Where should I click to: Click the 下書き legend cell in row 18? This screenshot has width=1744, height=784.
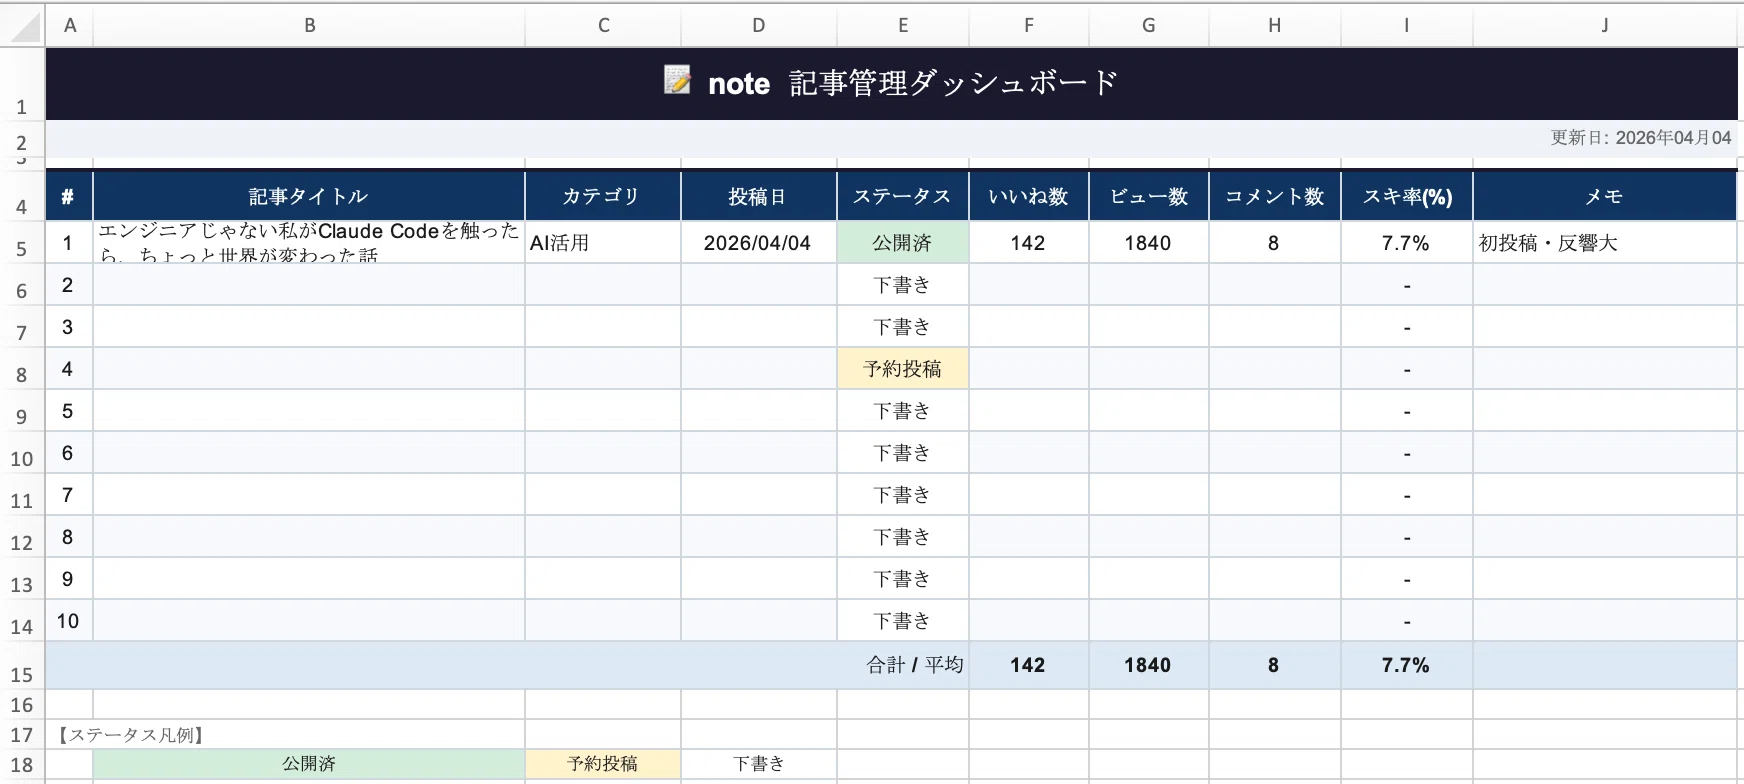click(759, 765)
